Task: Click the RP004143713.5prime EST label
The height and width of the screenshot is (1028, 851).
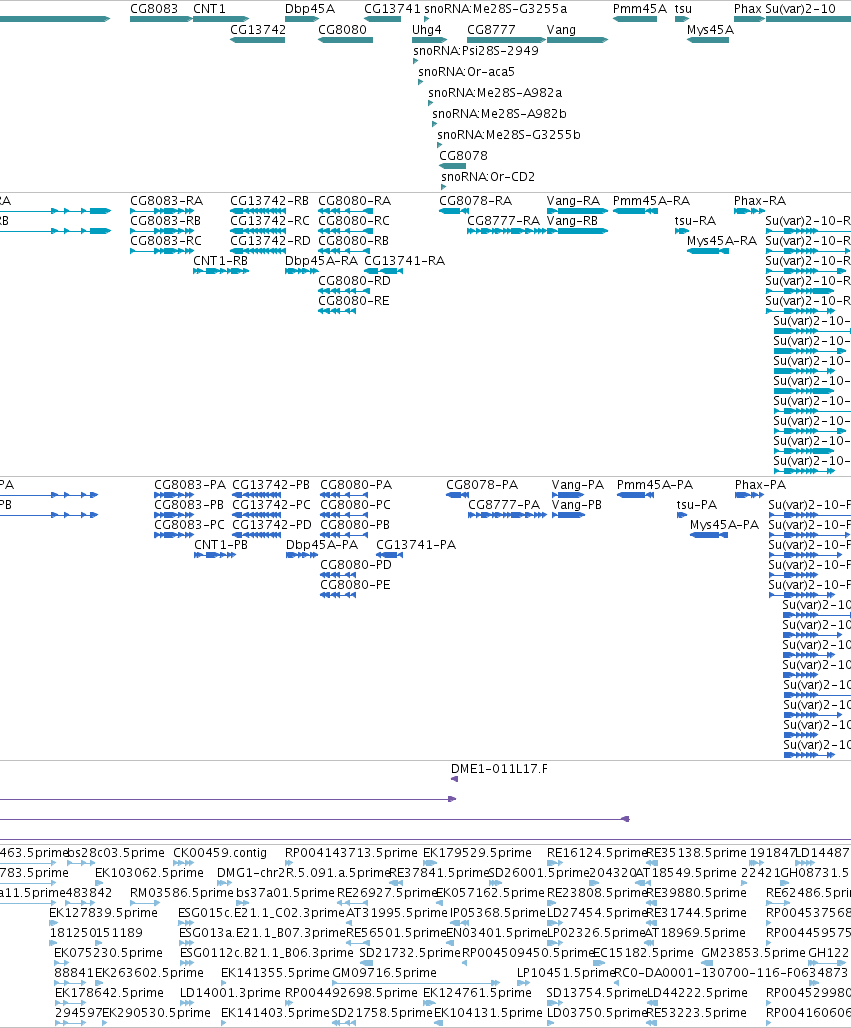Action: point(351,853)
